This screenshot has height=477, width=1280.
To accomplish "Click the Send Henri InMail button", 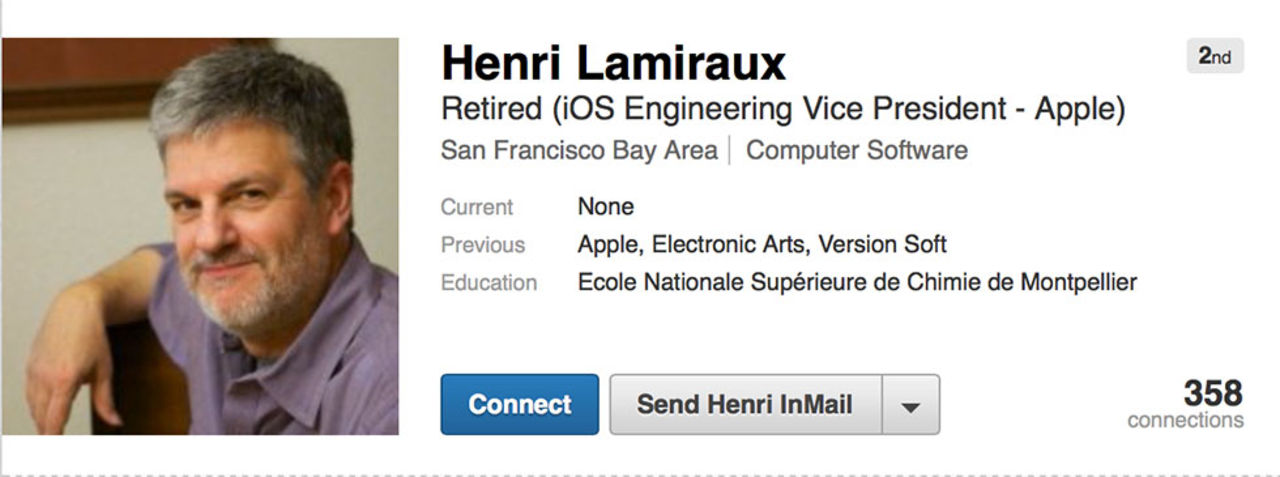I will click(745, 405).
